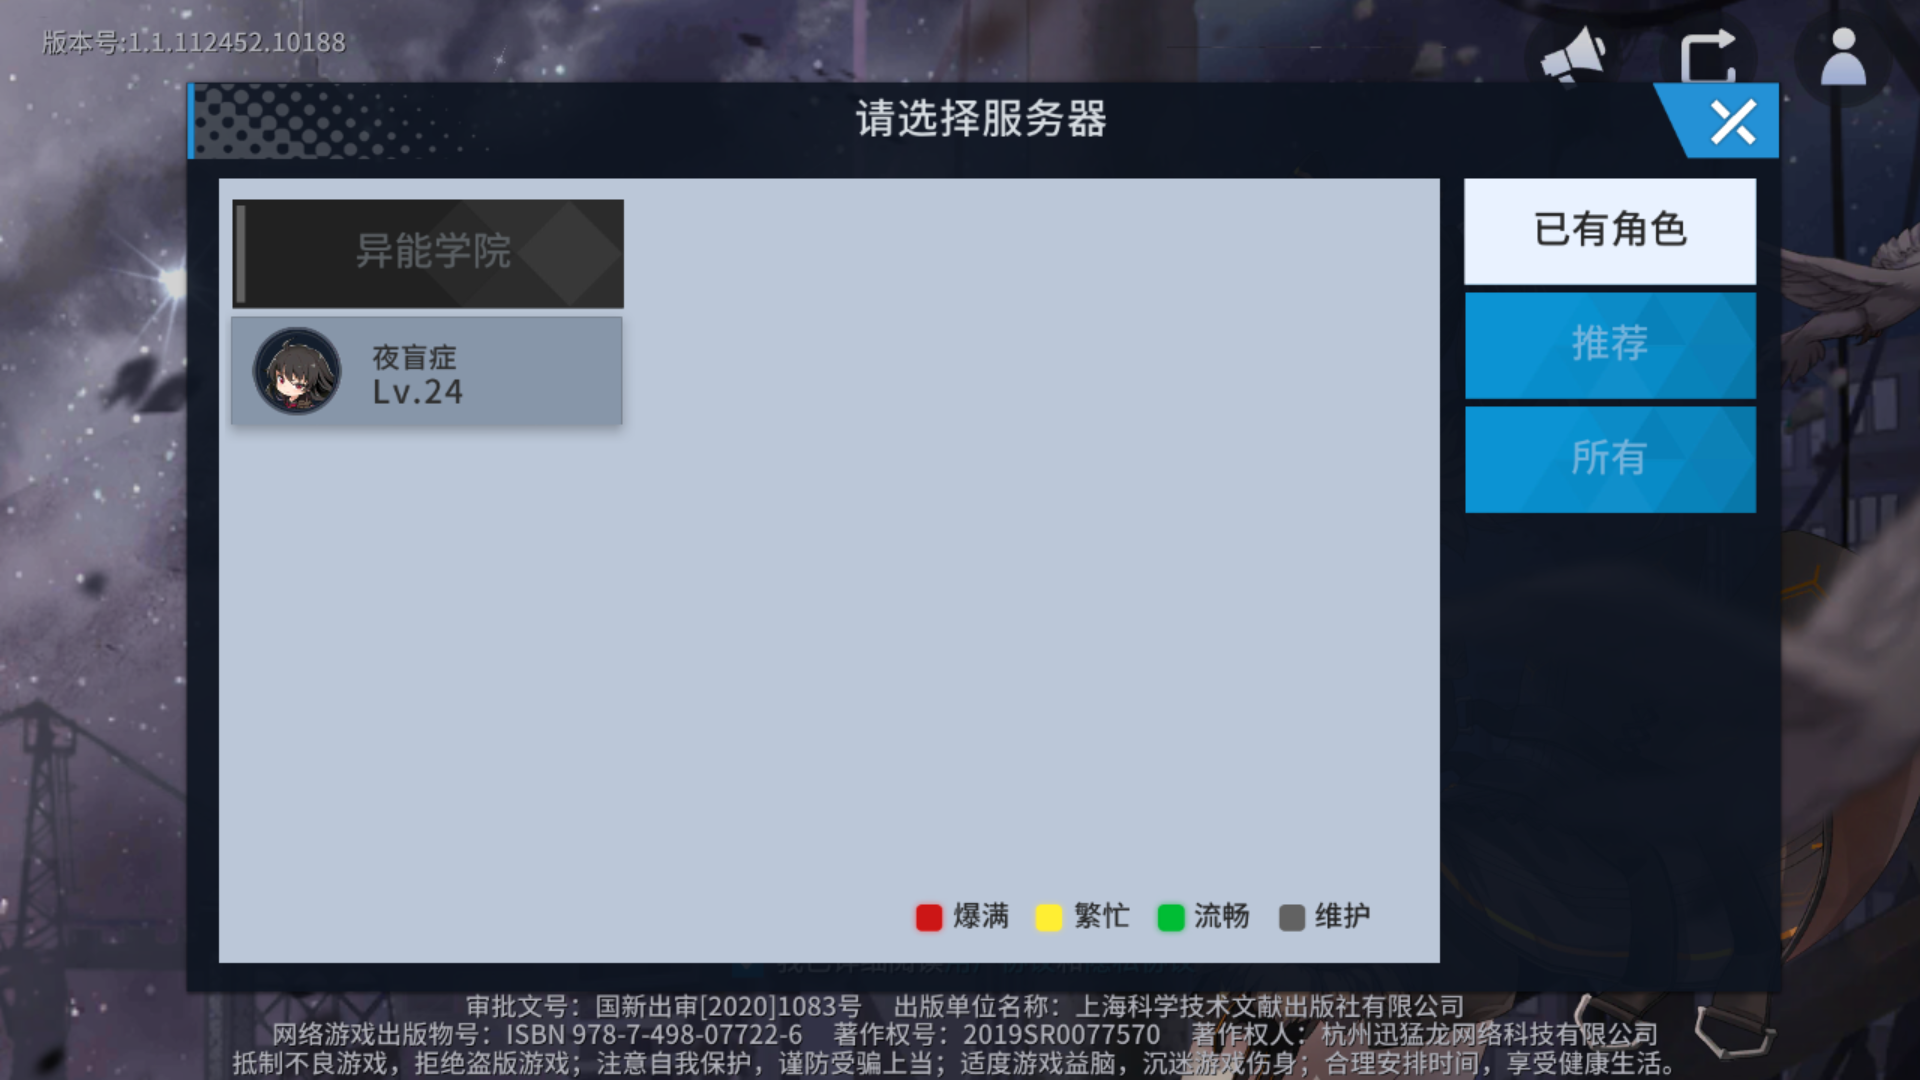Click the 夜盲症 character avatar

[297, 372]
